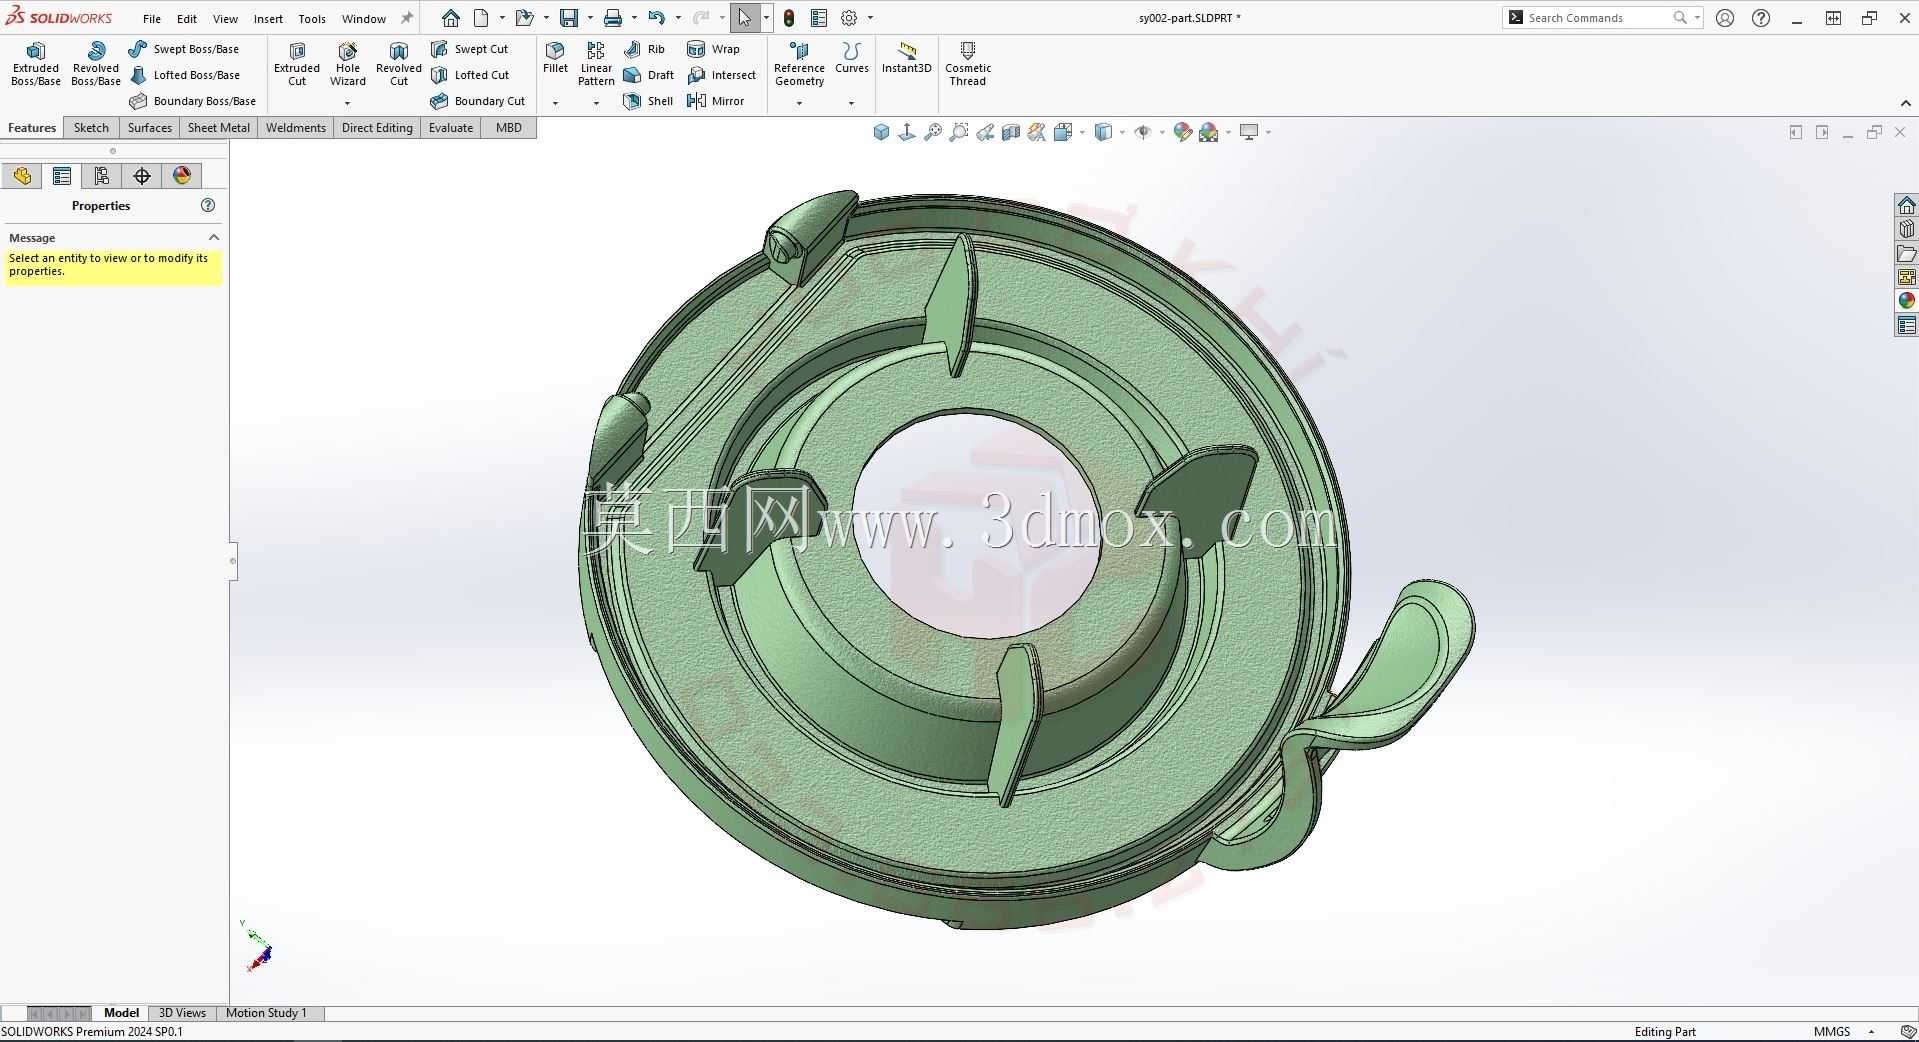Select the Draft feature
The image size is (1919, 1042).
click(648, 75)
